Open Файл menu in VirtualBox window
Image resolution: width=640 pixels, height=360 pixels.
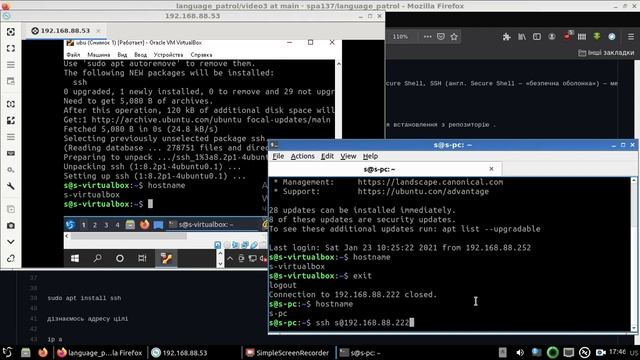coord(73,55)
